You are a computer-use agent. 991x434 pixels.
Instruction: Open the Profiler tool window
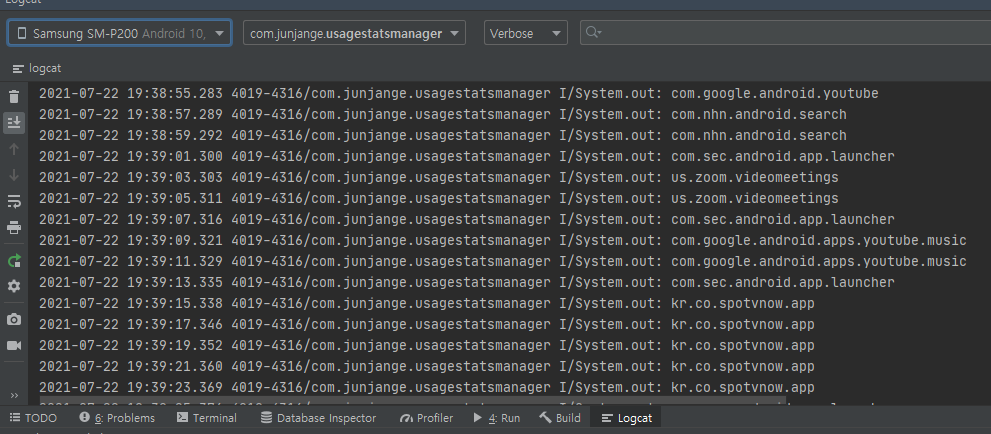[x=427, y=418]
